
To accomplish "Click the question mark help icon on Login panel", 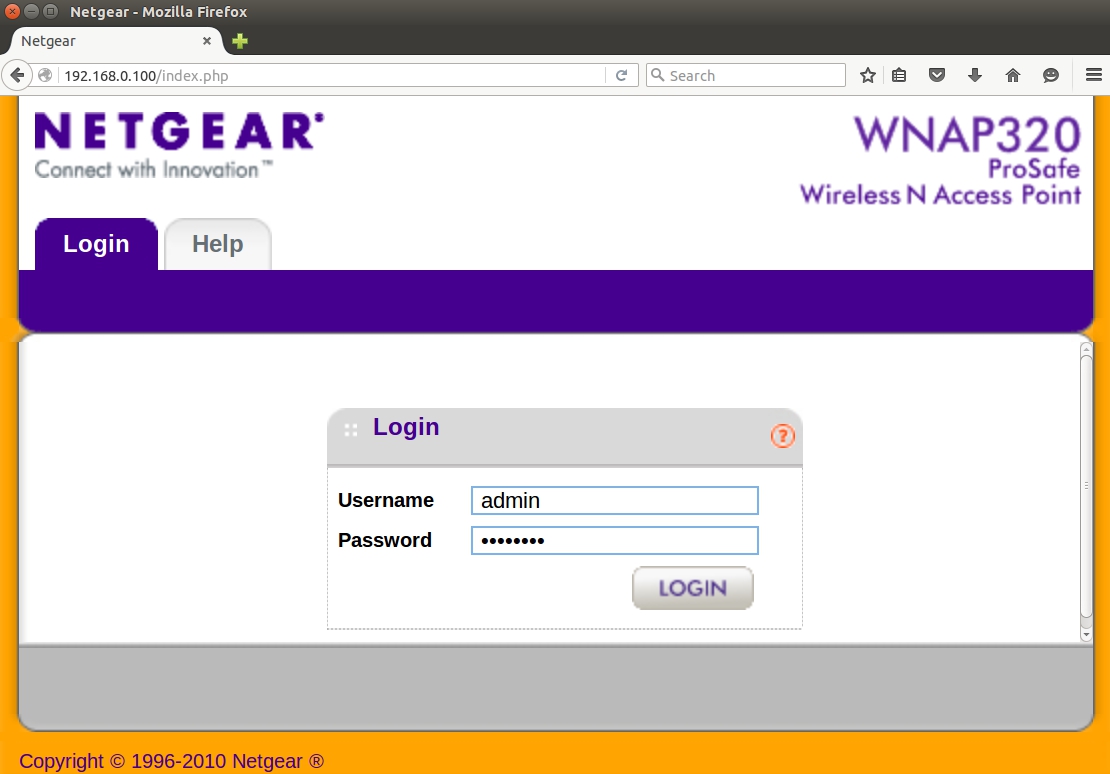I will [781, 435].
